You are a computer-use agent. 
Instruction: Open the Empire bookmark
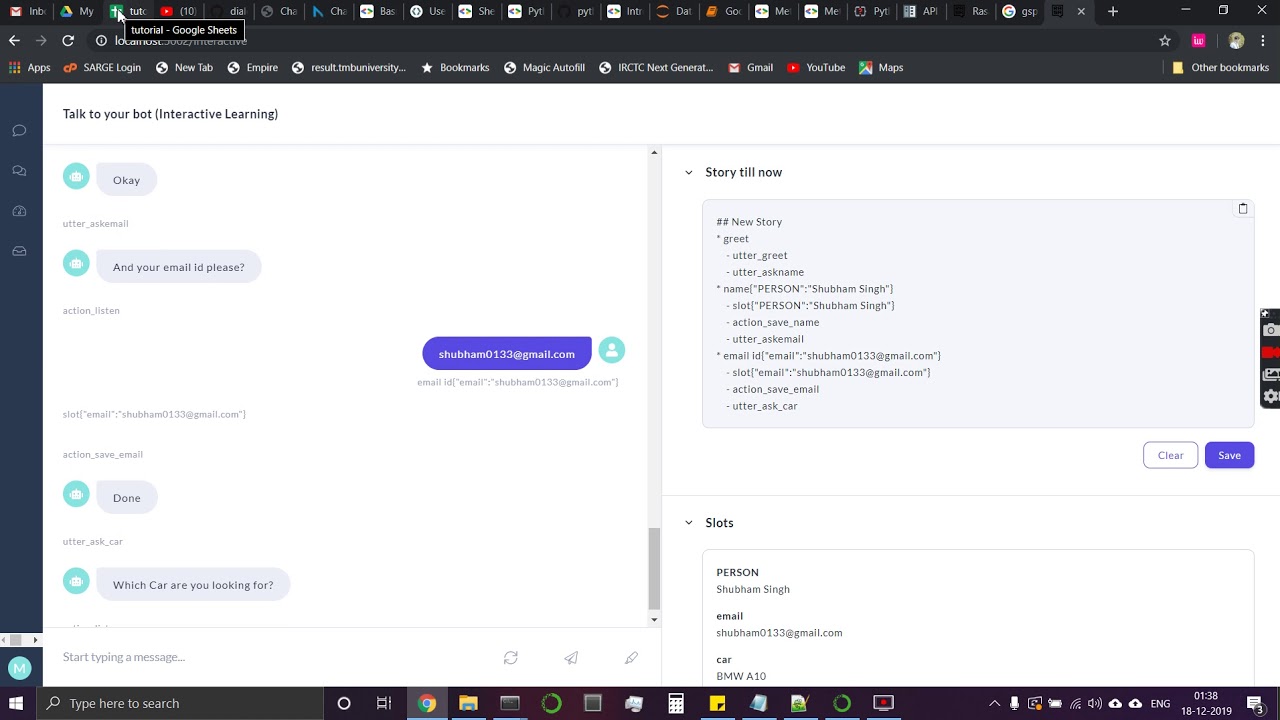point(252,68)
